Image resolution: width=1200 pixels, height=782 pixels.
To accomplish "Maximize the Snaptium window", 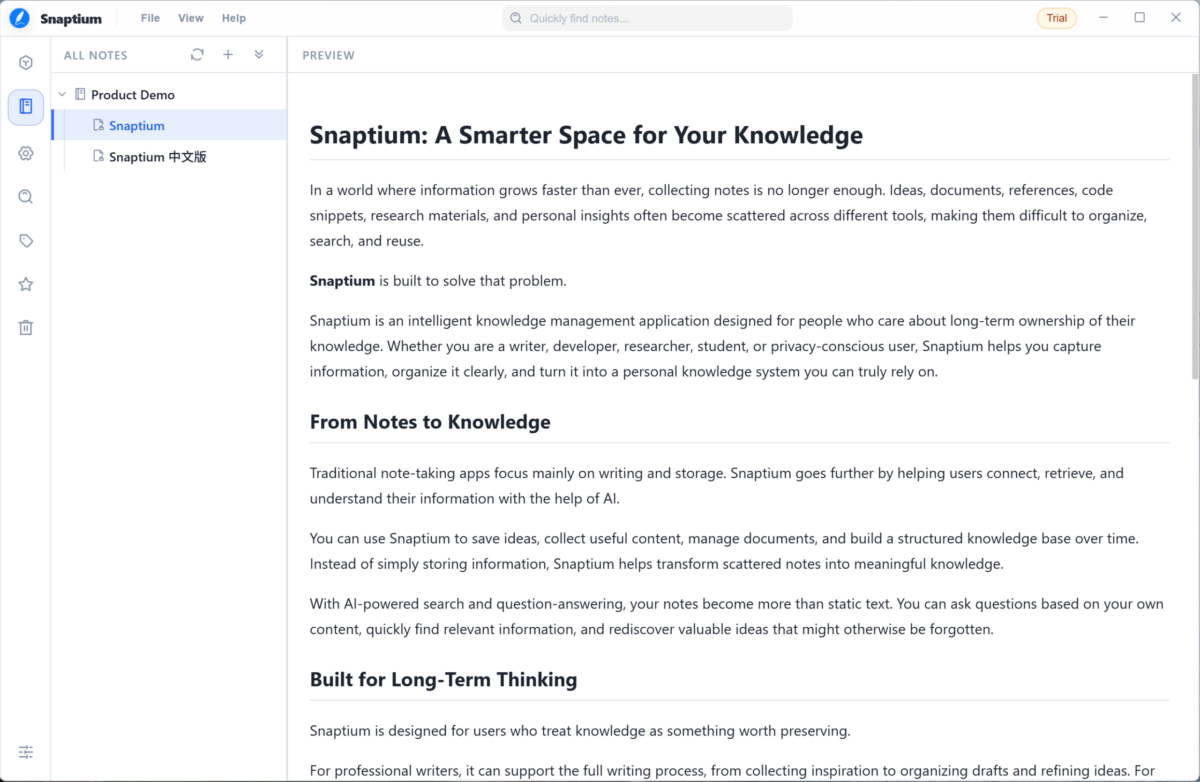I will [x=1140, y=18].
